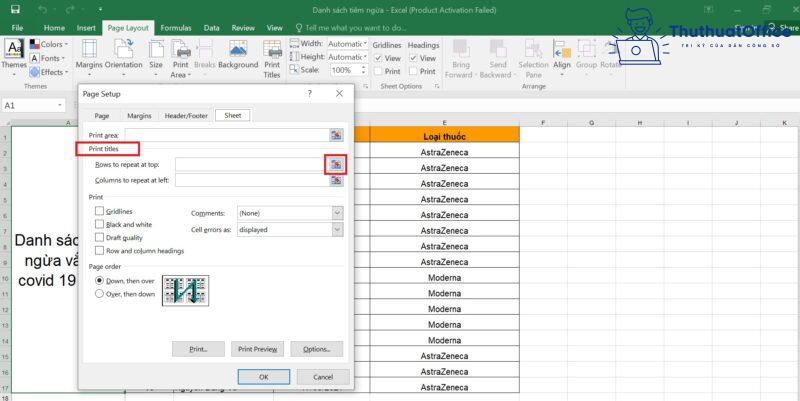Cancel the Page Setup dialog
Viewport: 800px width, 401px height.
[323, 377]
